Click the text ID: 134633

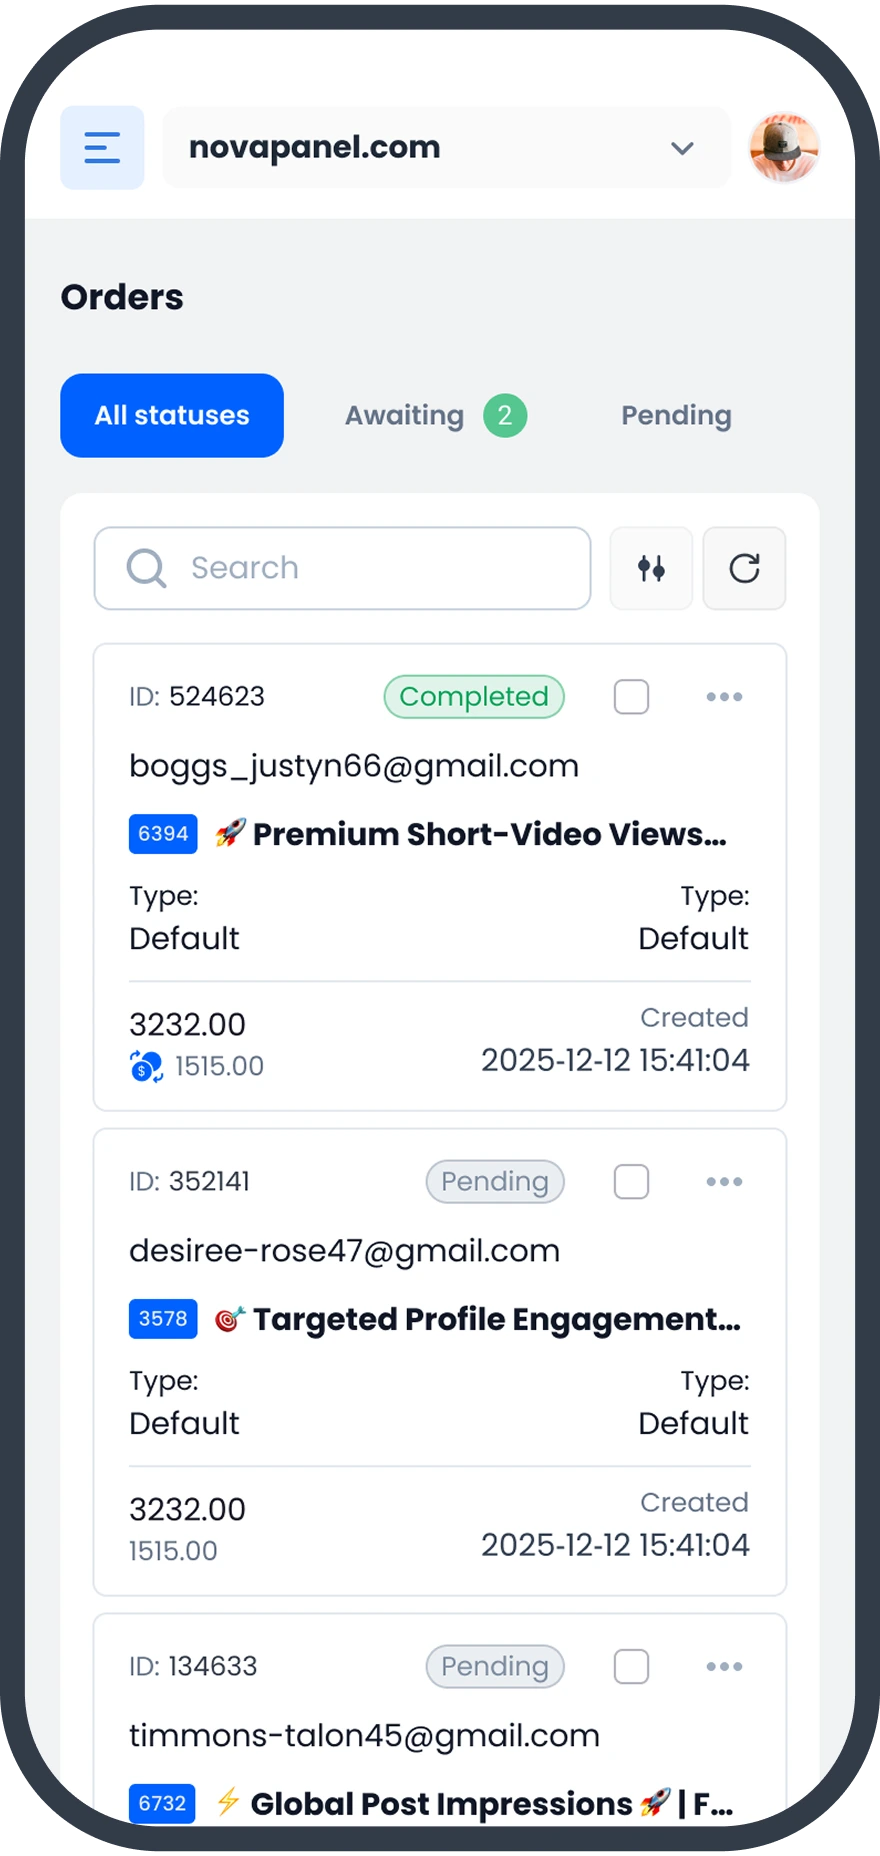point(193,1666)
